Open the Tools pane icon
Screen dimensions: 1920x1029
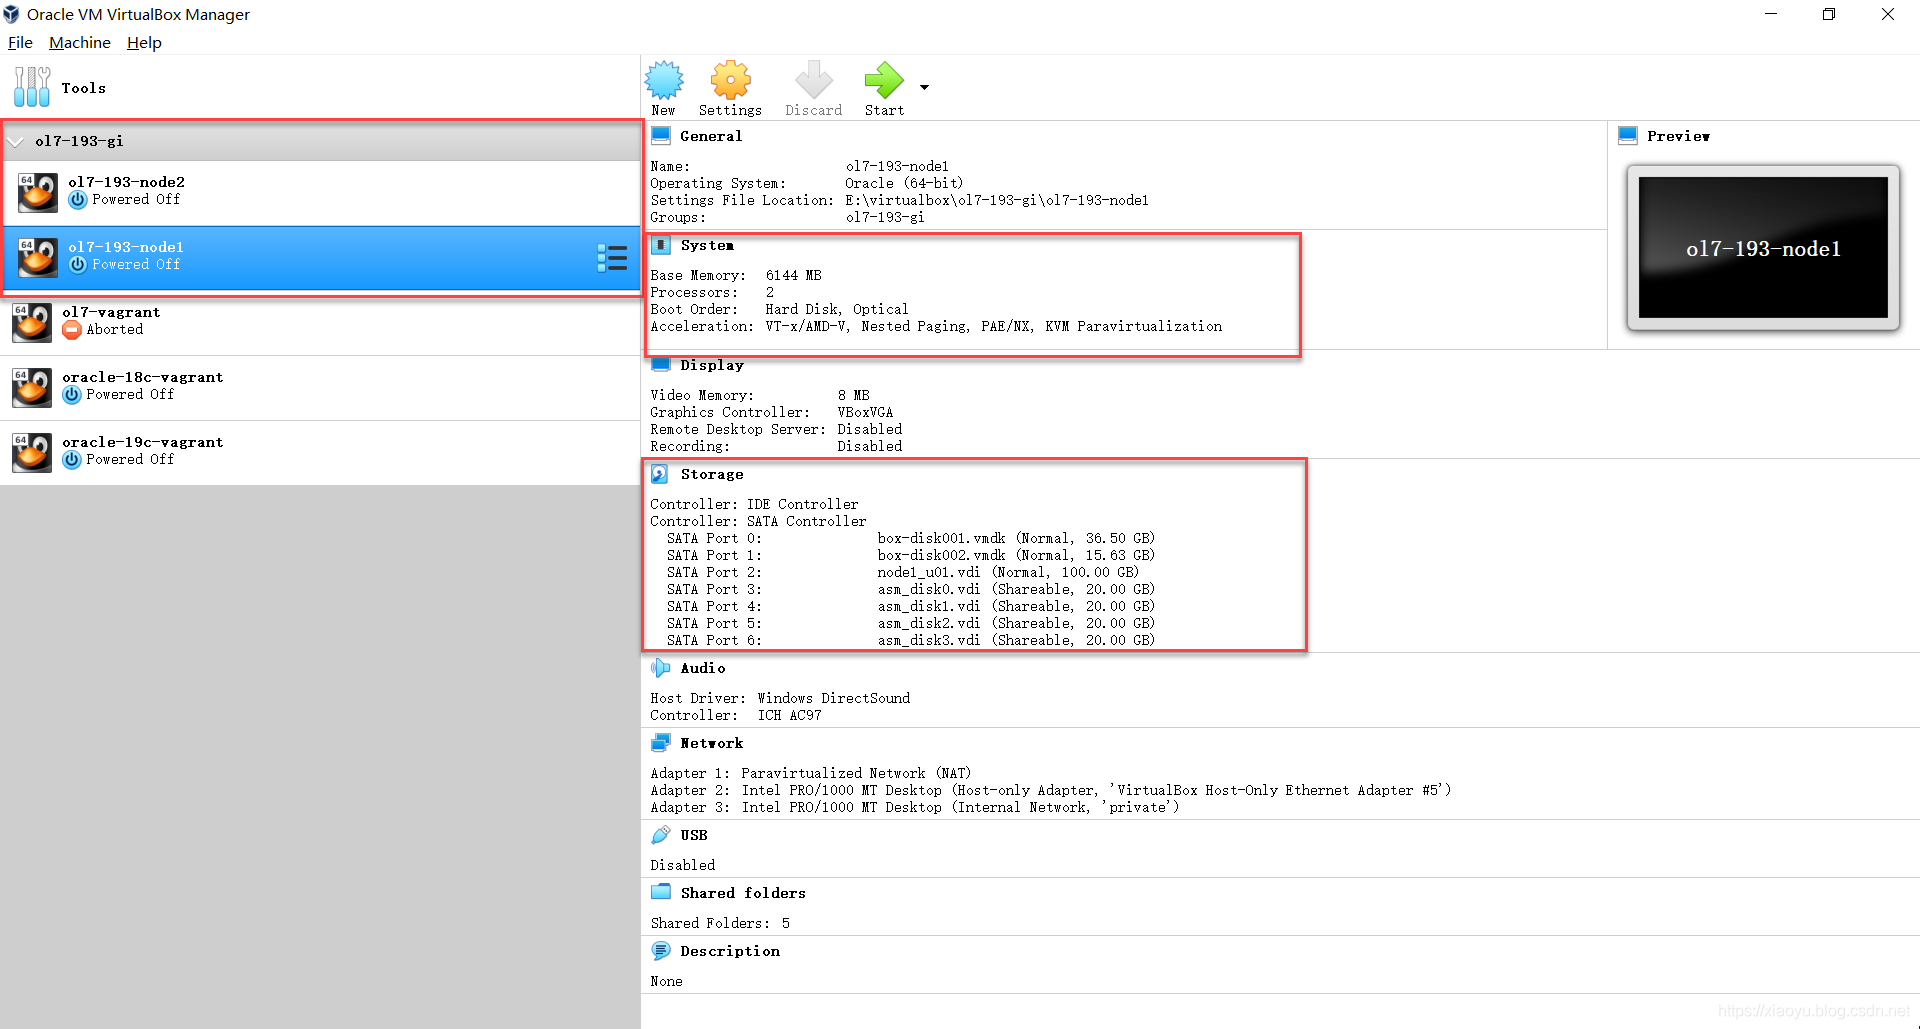(x=32, y=87)
